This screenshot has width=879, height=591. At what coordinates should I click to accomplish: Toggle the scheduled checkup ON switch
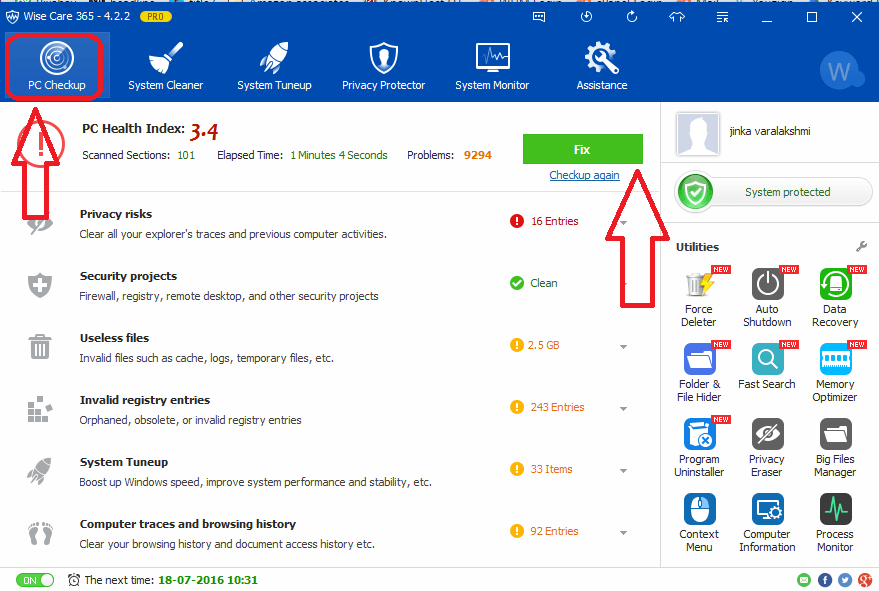point(35,580)
